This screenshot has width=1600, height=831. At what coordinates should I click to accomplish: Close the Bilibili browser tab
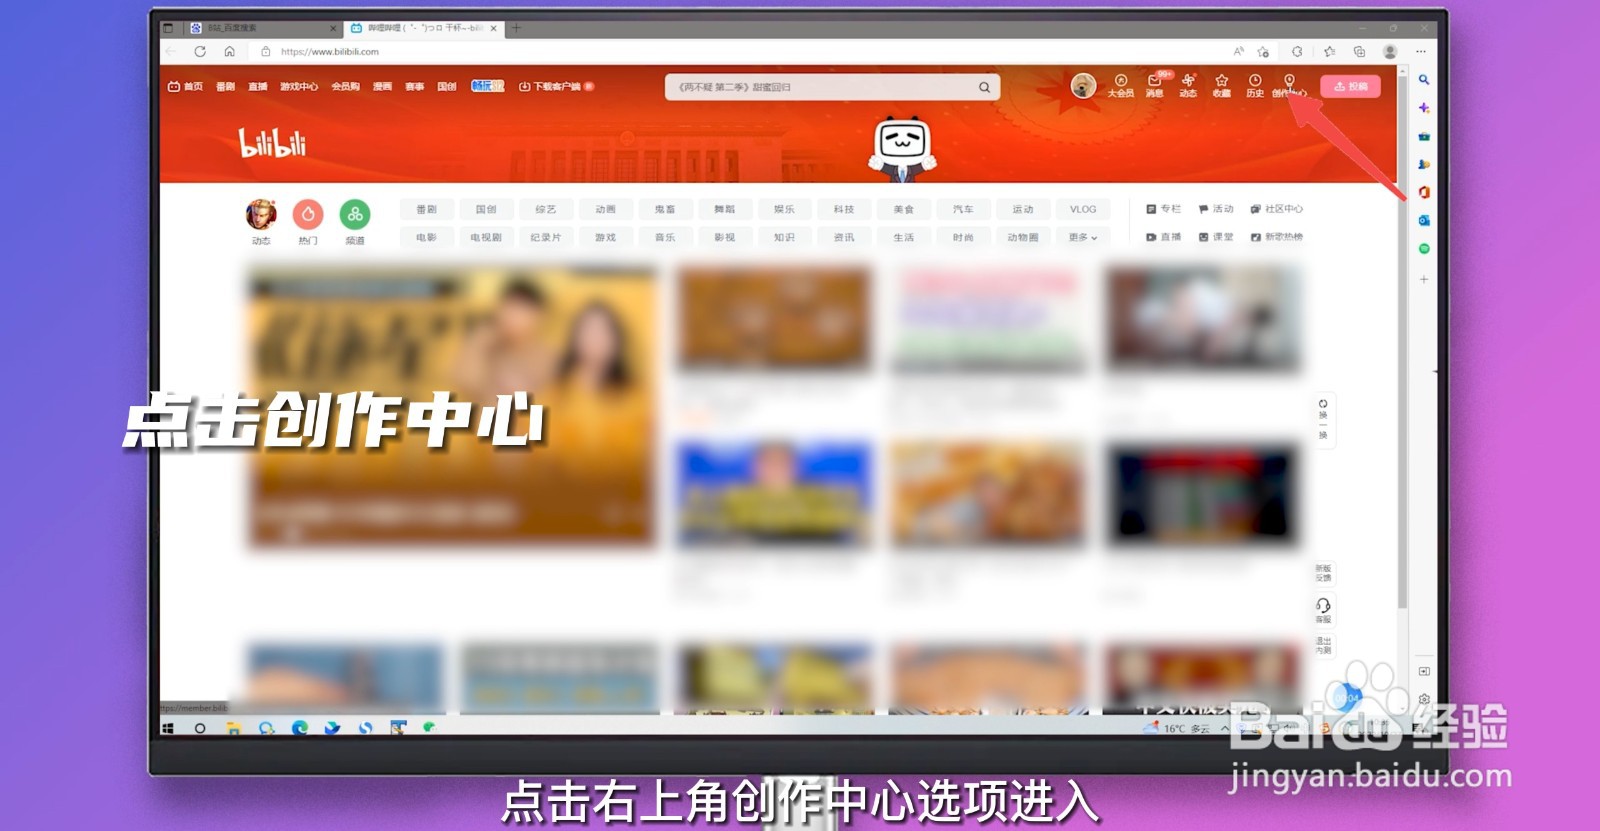(x=493, y=28)
